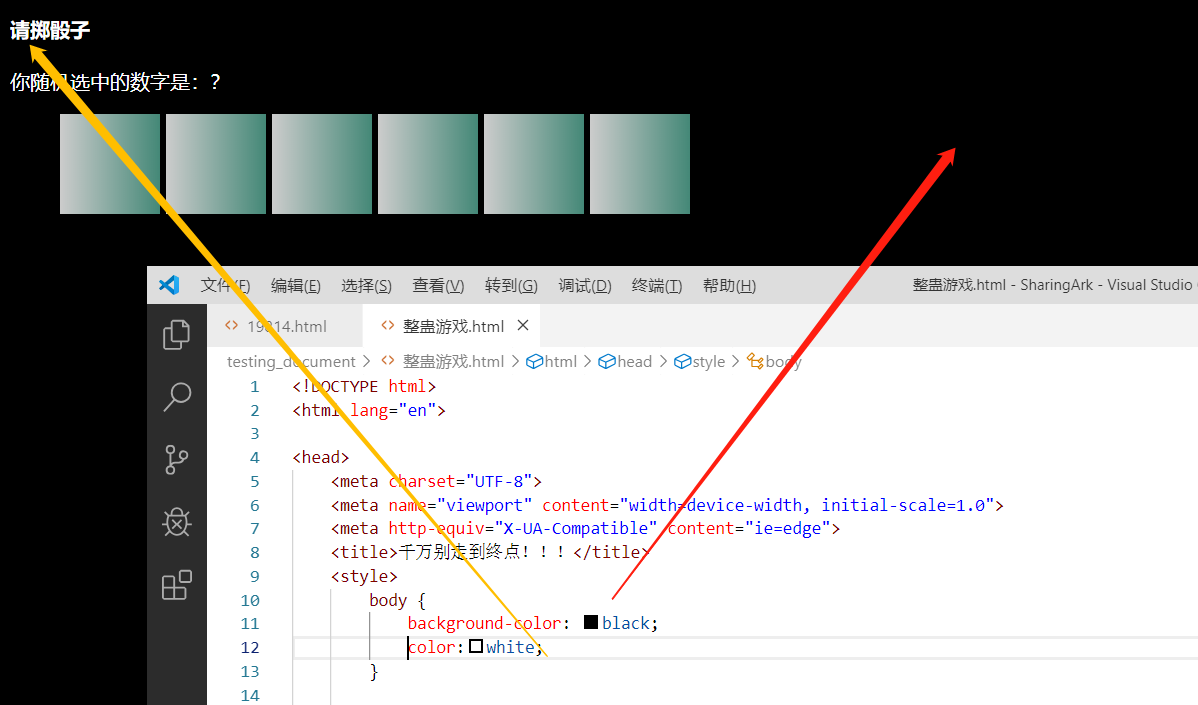Image resolution: width=1198 pixels, height=705 pixels.
Task: Select the body element icon in the breadcrumb
Action: 758,361
